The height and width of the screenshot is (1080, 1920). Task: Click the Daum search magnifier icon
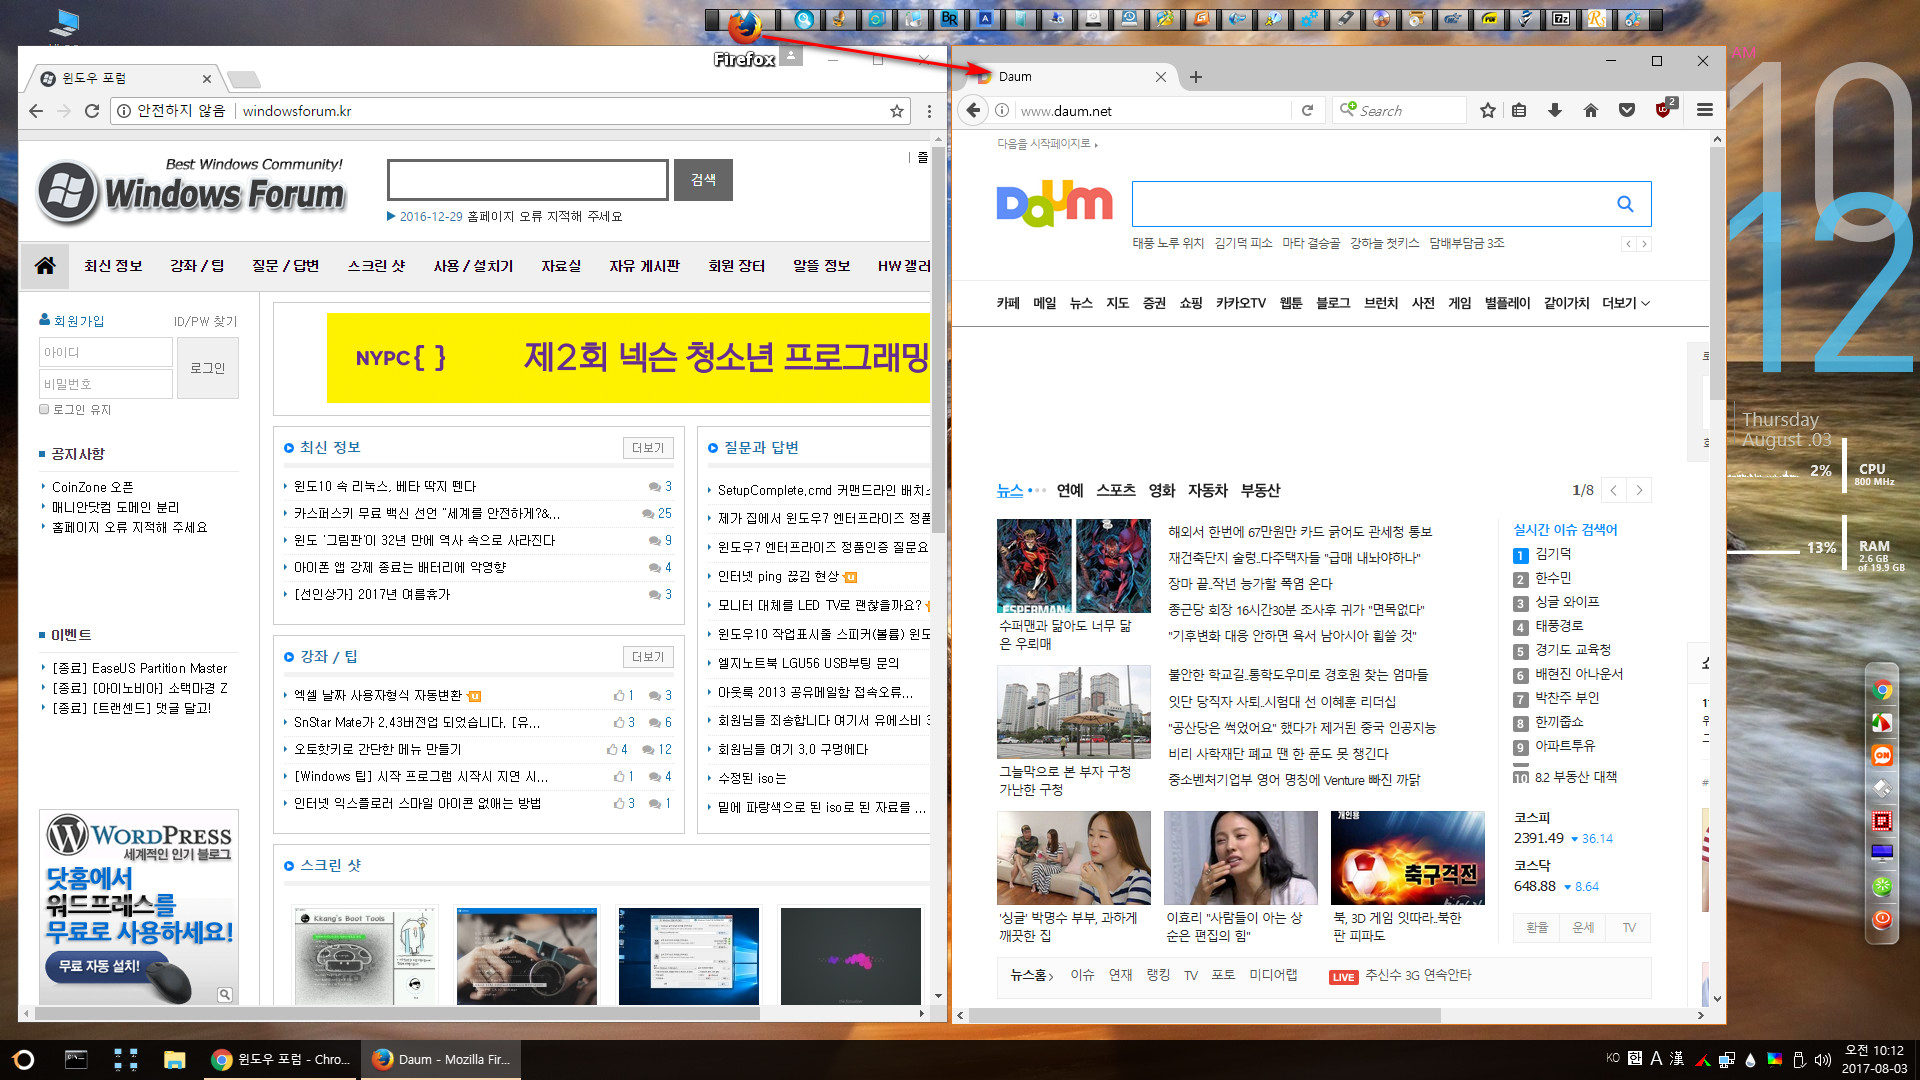click(x=1625, y=204)
